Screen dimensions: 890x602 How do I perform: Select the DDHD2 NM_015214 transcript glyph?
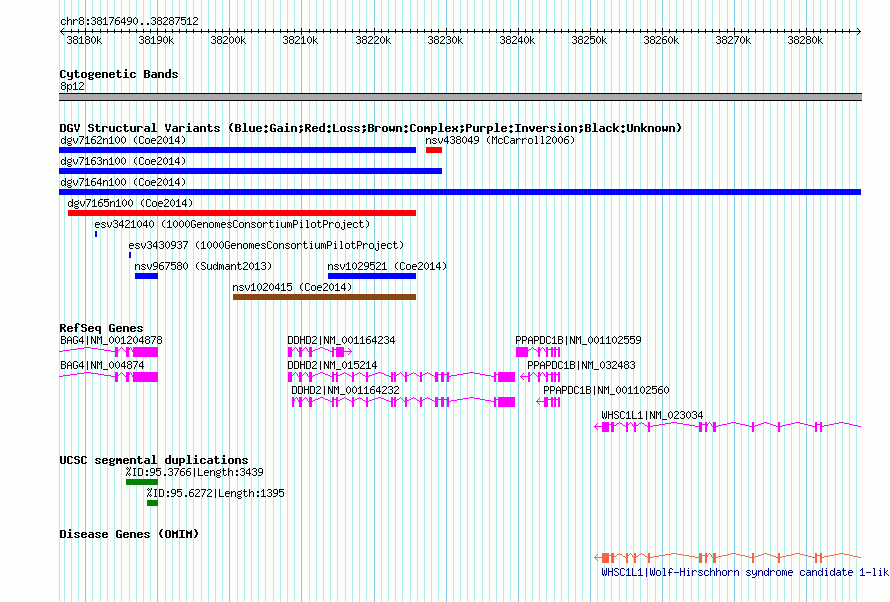[x=401, y=377]
